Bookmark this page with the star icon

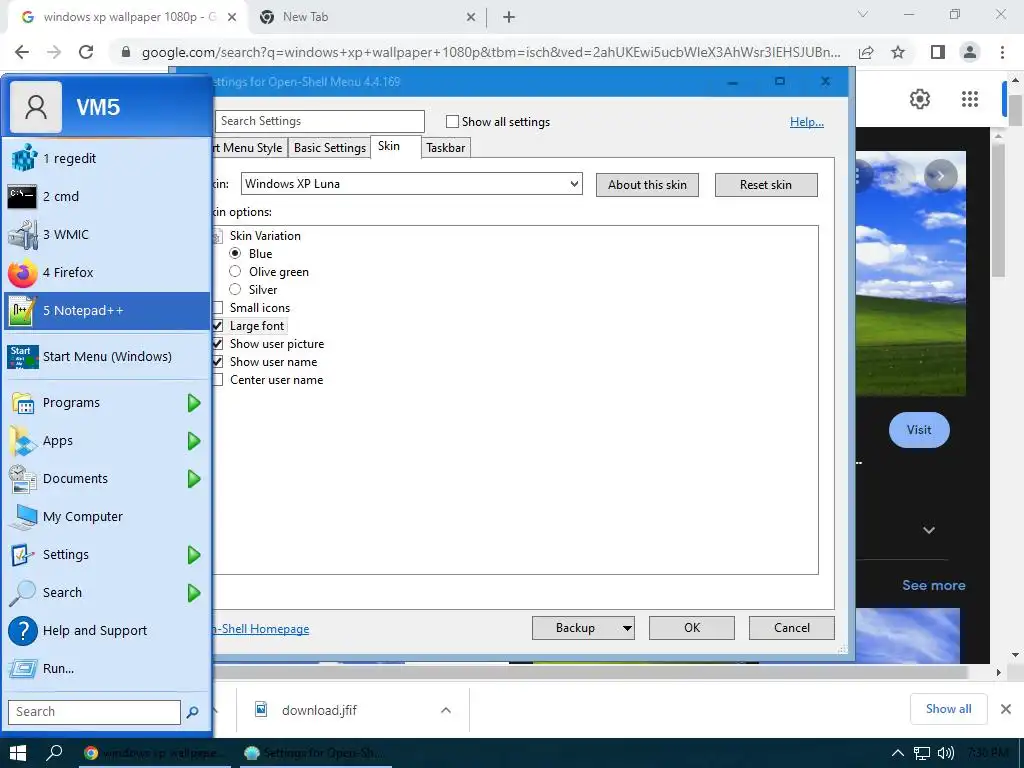[x=898, y=52]
